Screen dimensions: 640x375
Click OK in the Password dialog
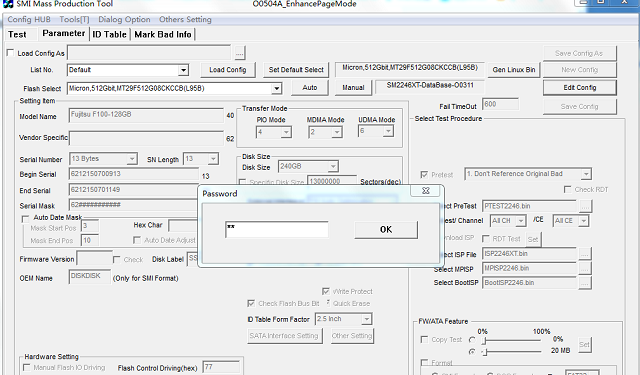[x=386, y=230]
